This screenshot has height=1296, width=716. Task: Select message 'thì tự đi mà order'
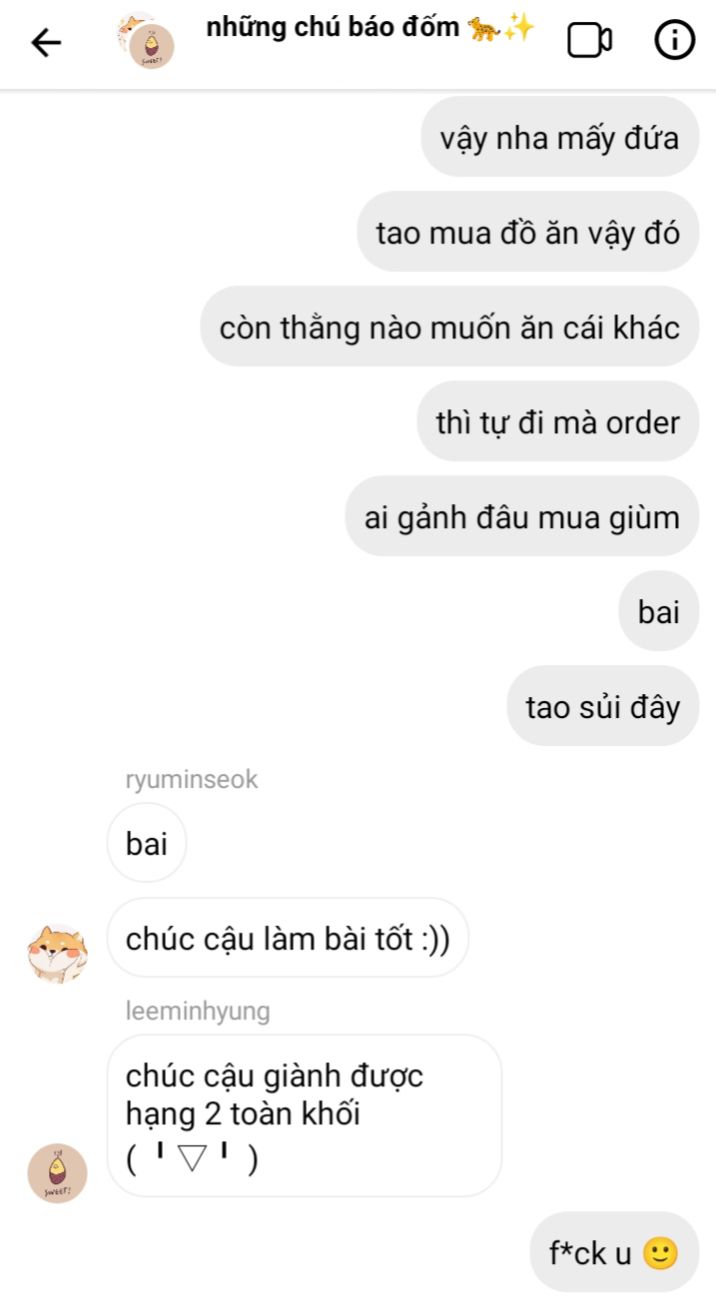point(558,422)
